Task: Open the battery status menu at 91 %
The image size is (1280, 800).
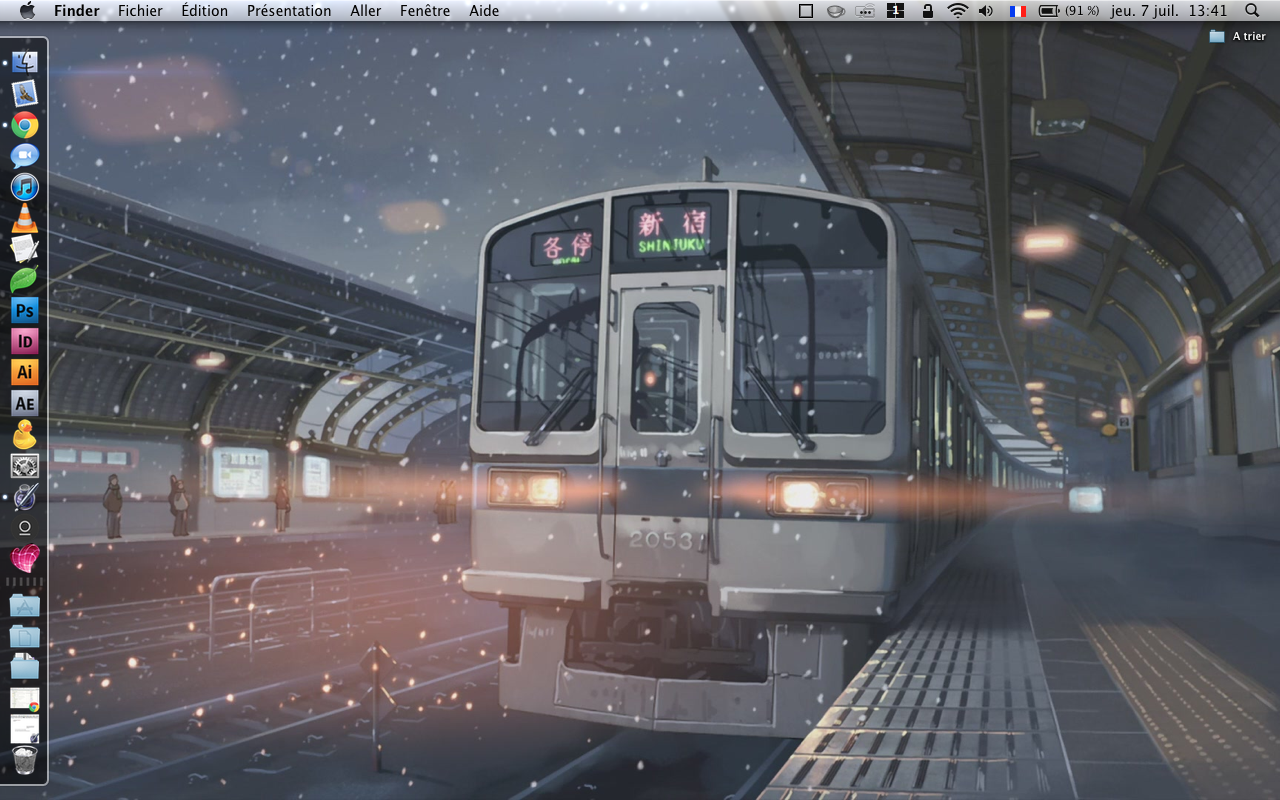Action: [1069, 11]
